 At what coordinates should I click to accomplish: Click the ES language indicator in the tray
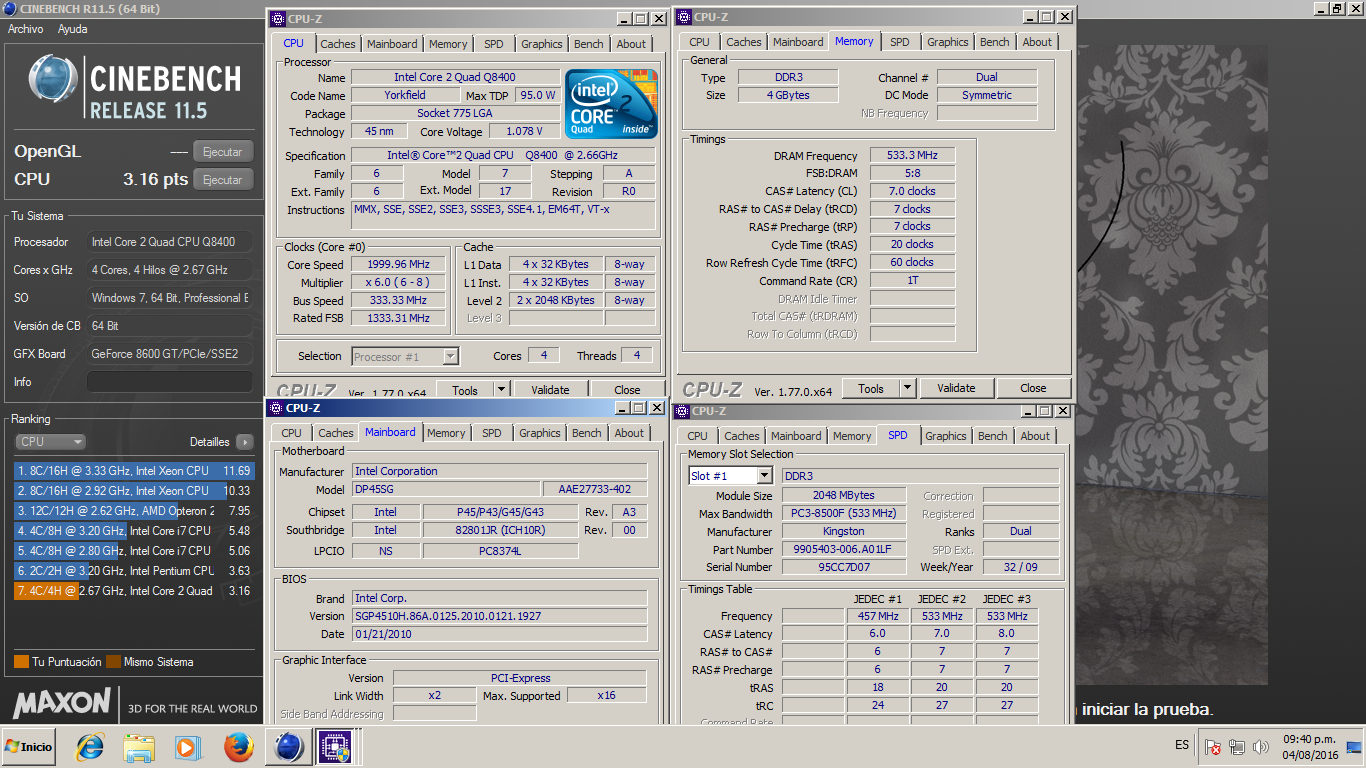tap(1183, 746)
